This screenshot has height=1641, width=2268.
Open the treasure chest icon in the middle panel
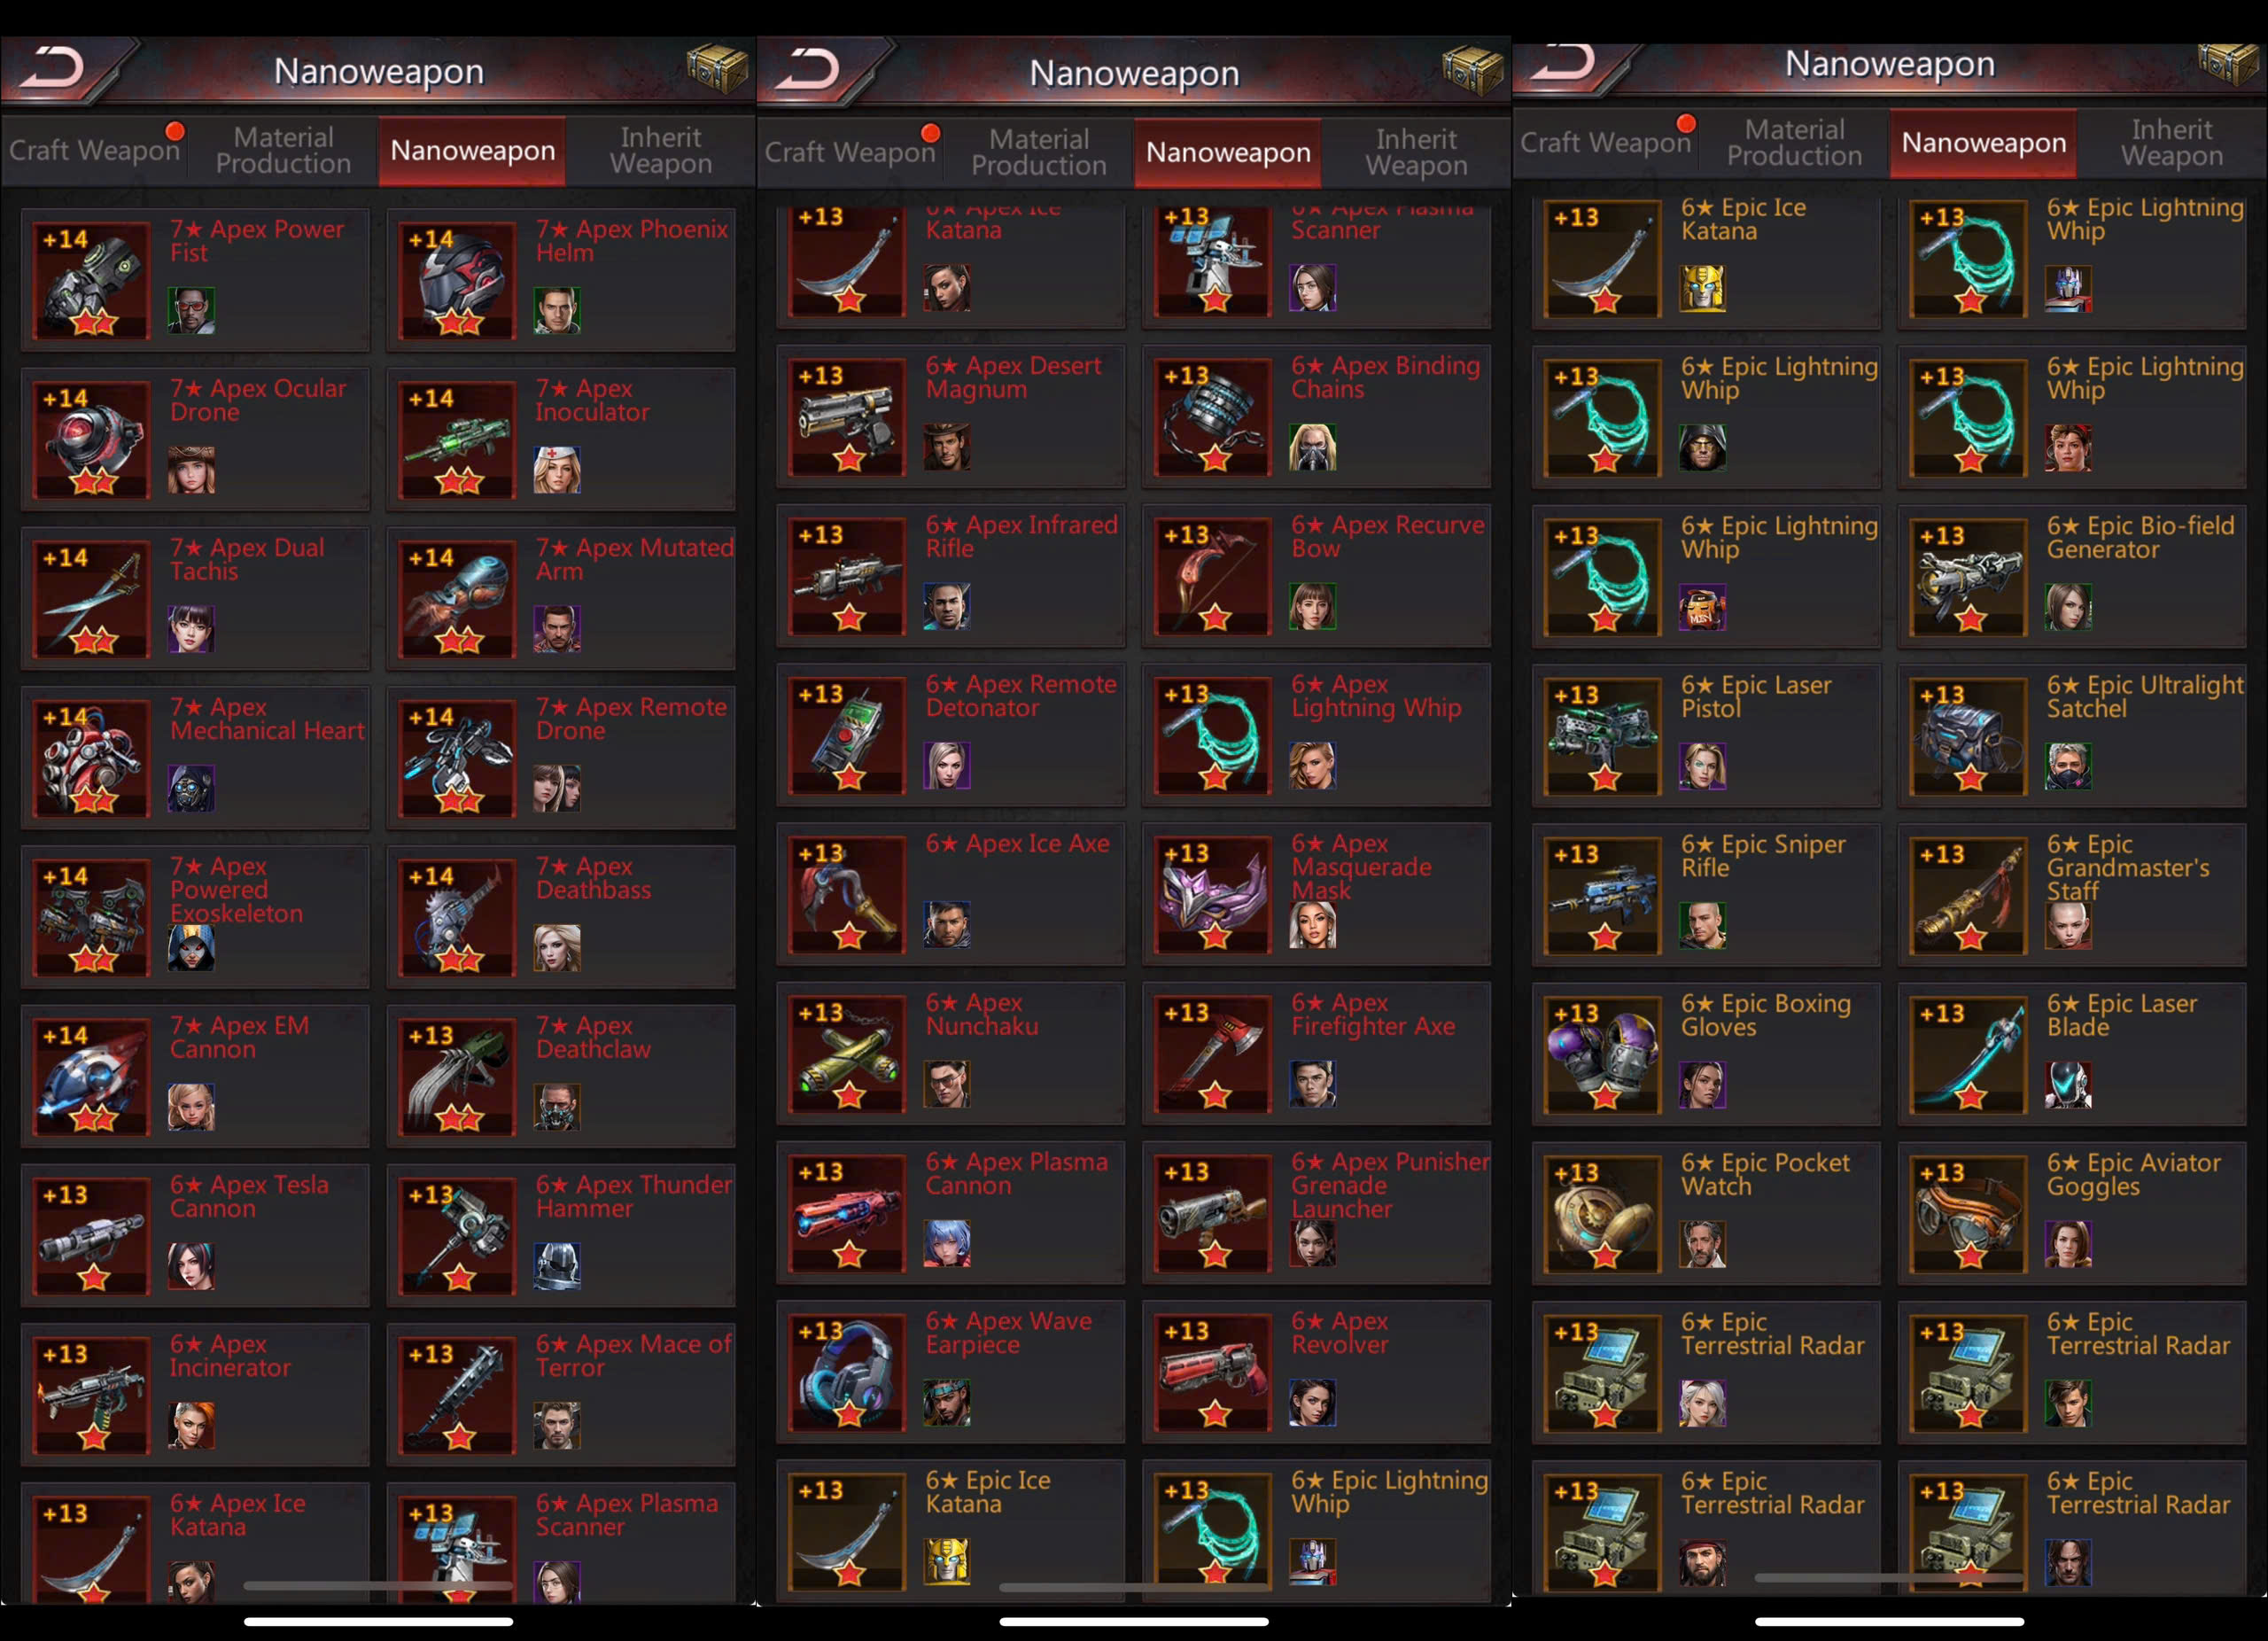pyautogui.click(x=1473, y=70)
